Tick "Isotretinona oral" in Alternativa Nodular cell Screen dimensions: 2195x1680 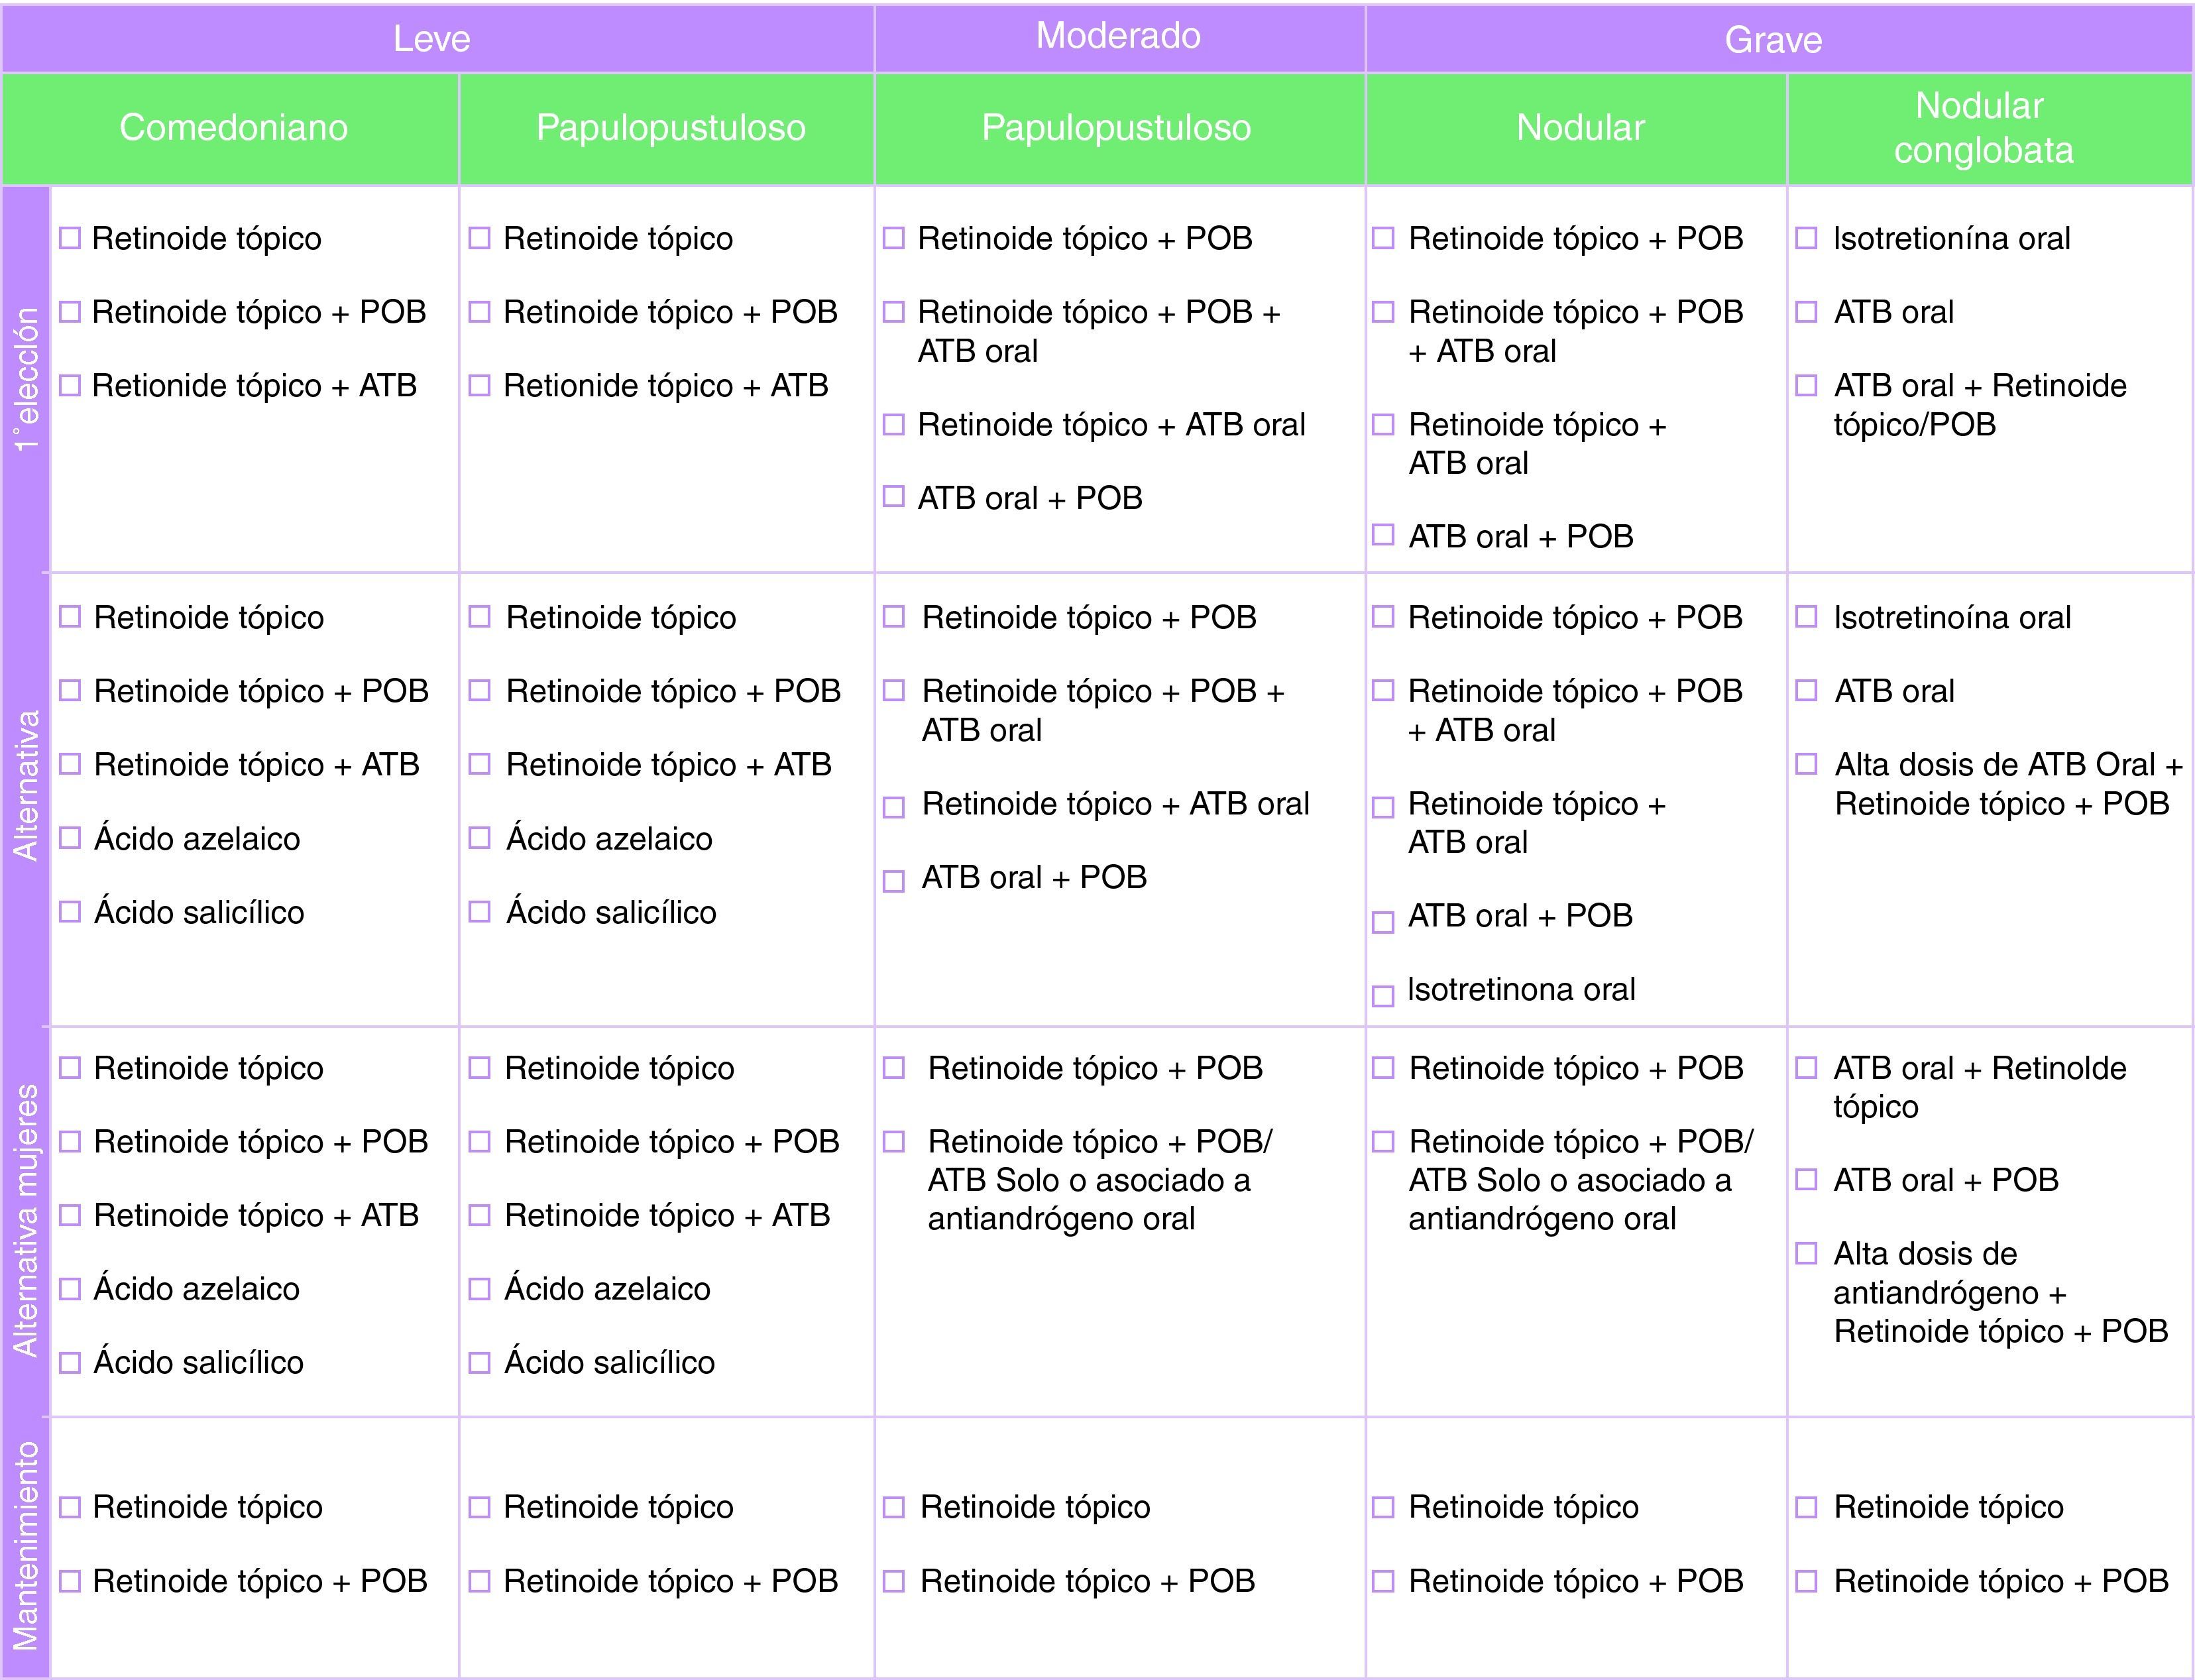click(x=1383, y=996)
